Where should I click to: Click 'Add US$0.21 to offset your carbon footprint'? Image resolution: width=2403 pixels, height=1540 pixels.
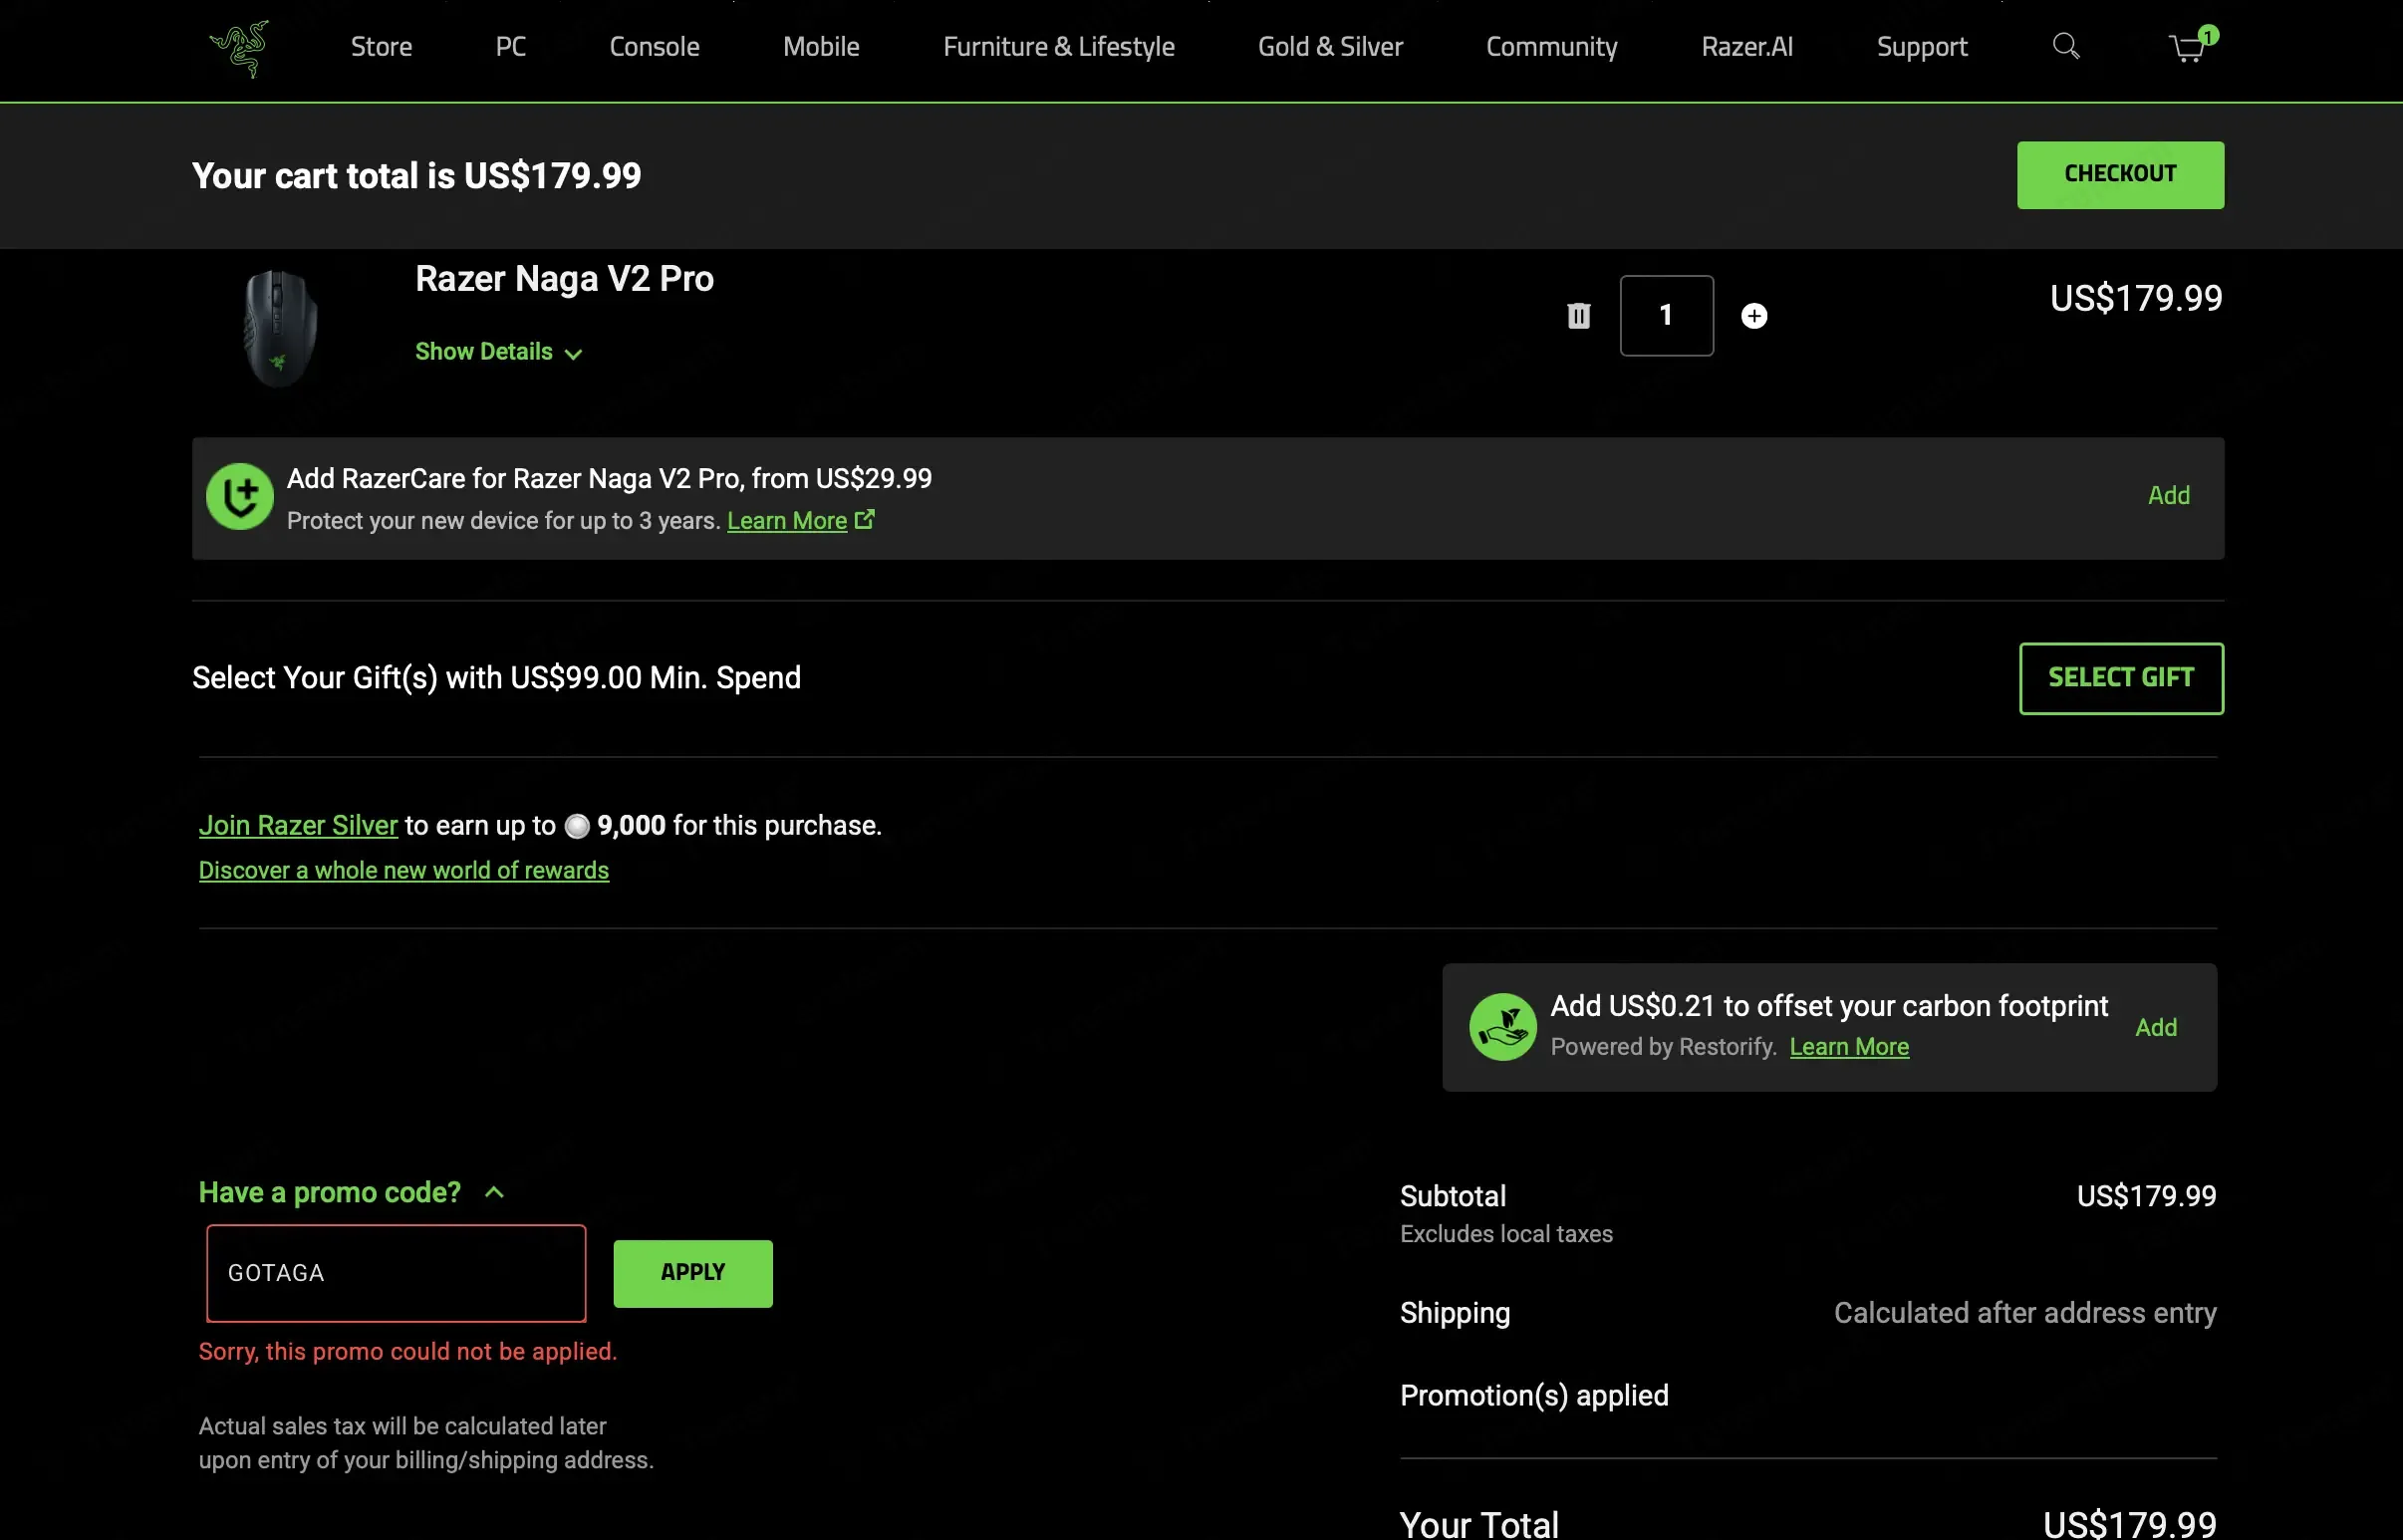tap(1828, 1006)
